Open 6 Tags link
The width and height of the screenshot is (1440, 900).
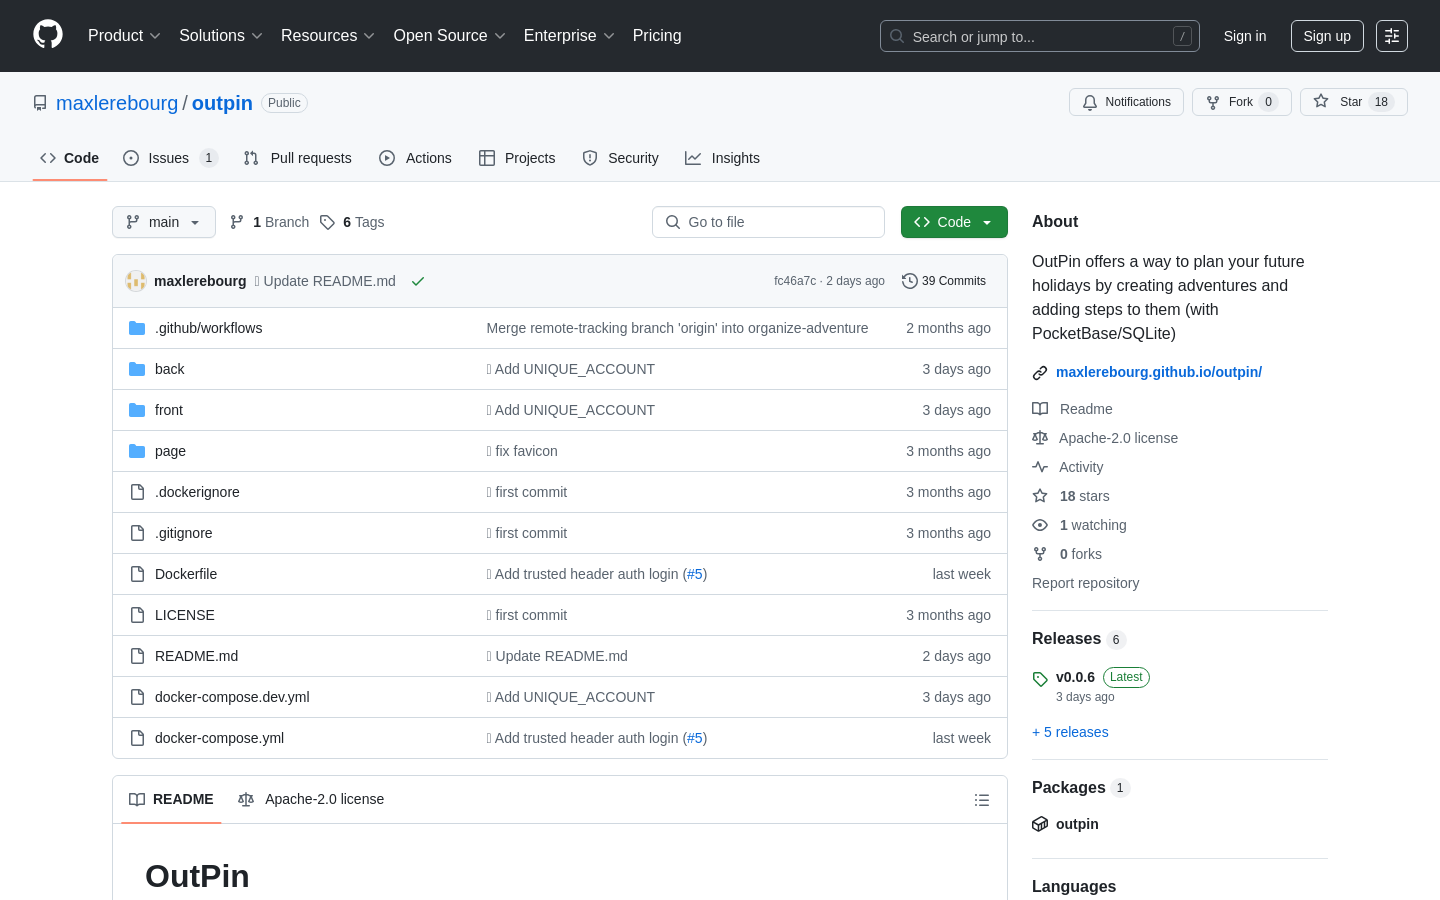point(352,222)
